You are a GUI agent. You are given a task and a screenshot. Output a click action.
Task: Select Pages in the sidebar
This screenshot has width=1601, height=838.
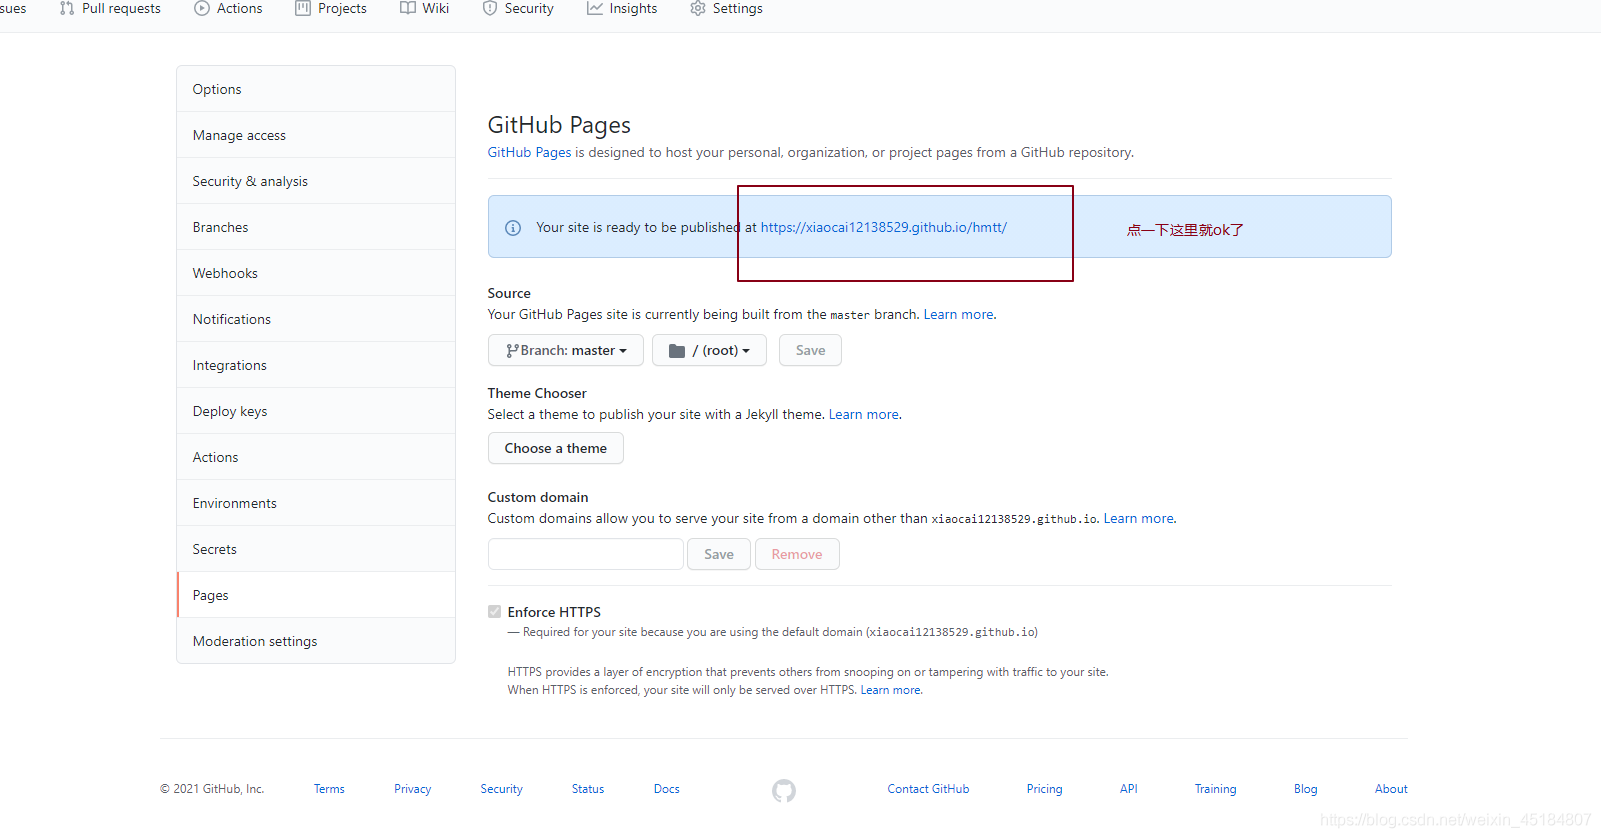(x=316, y=595)
